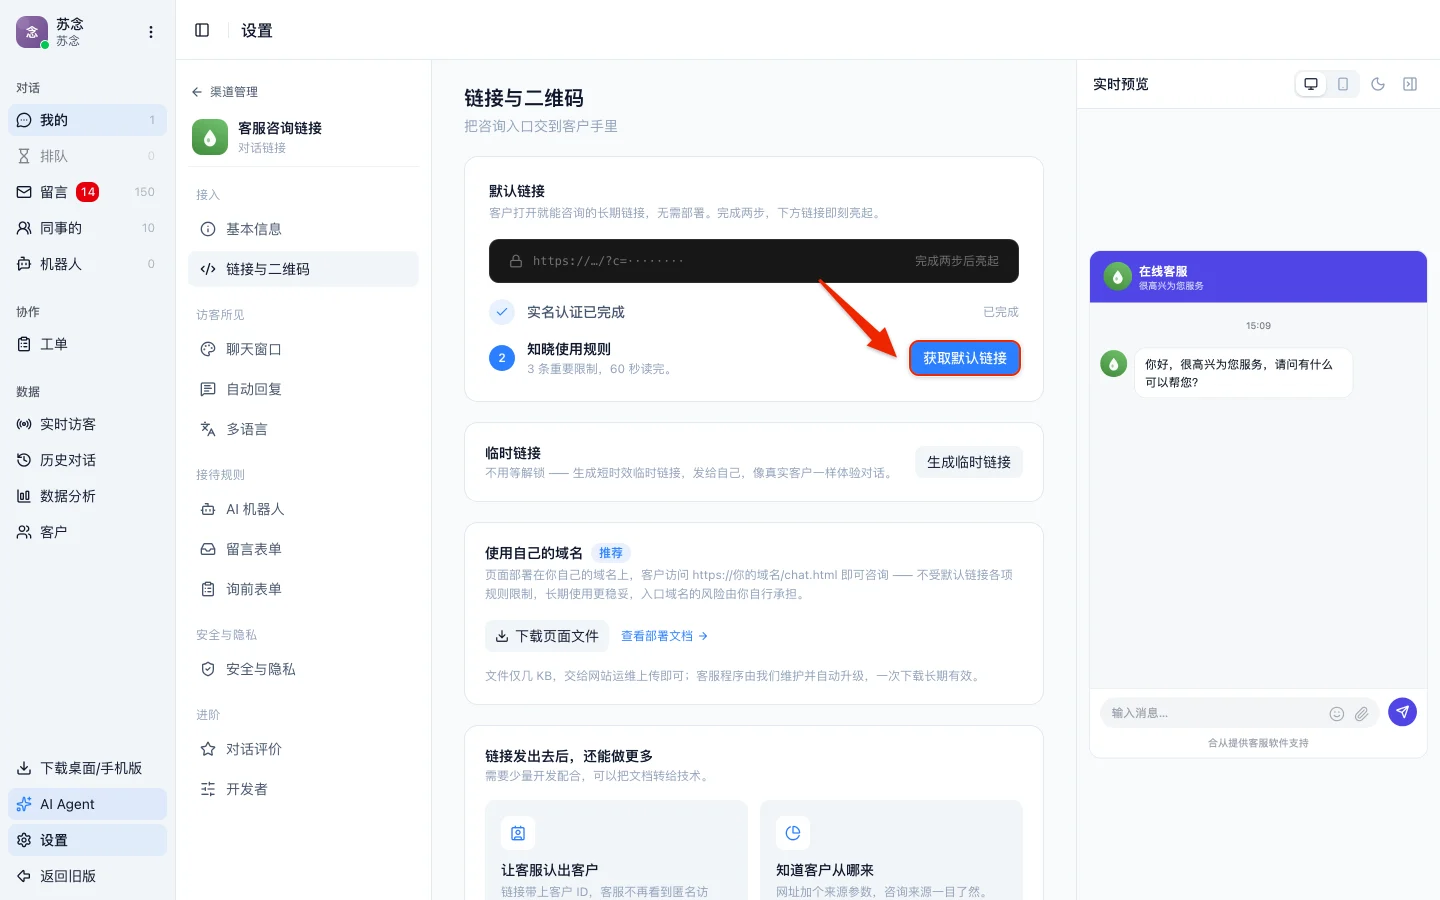
Task: Select 自动回复 settings item
Action: coord(303,389)
